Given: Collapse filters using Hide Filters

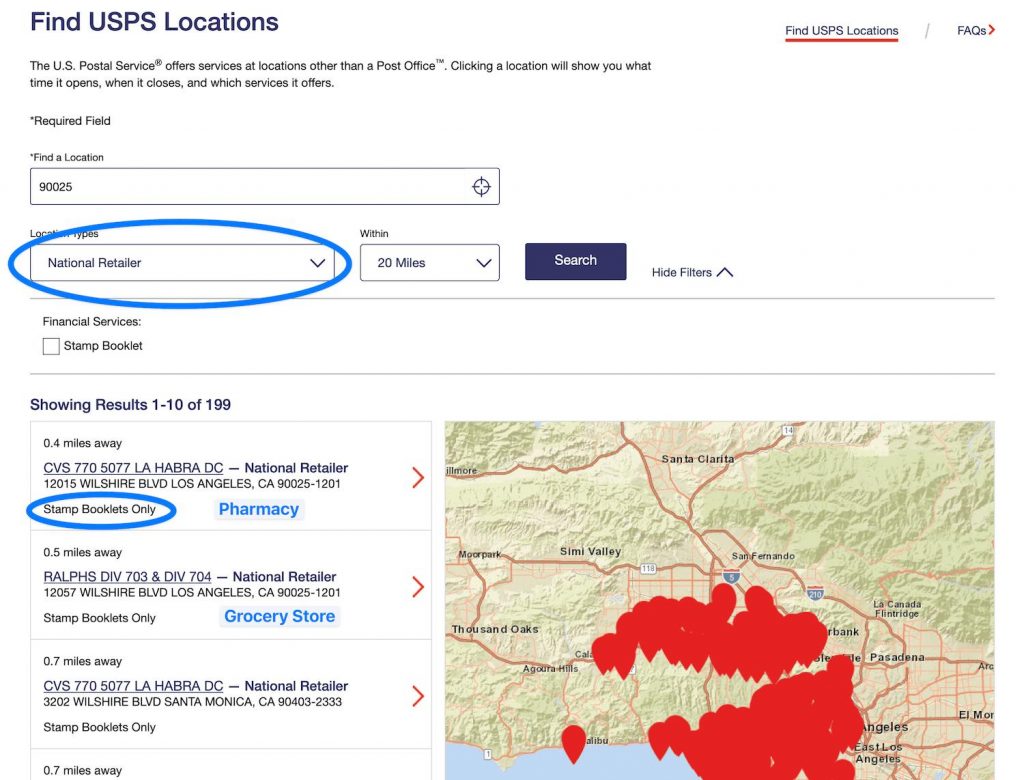Looking at the screenshot, I should click(692, 272).
